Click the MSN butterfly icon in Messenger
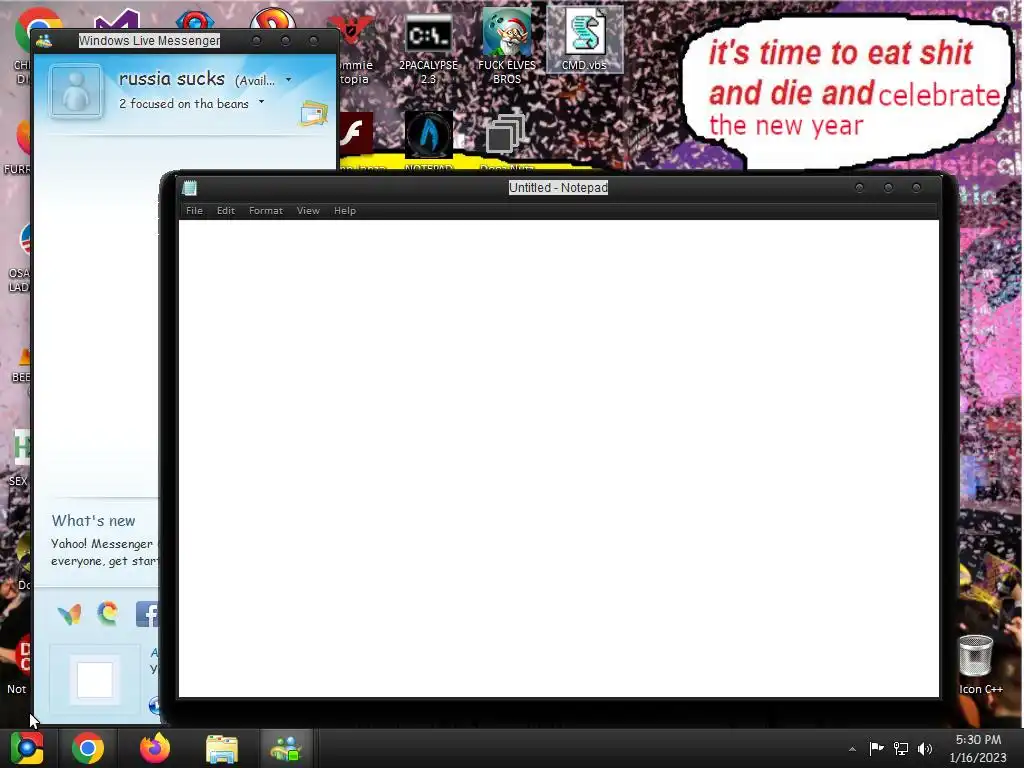The height and width of the screenshot is (768, 1024). 69,614
